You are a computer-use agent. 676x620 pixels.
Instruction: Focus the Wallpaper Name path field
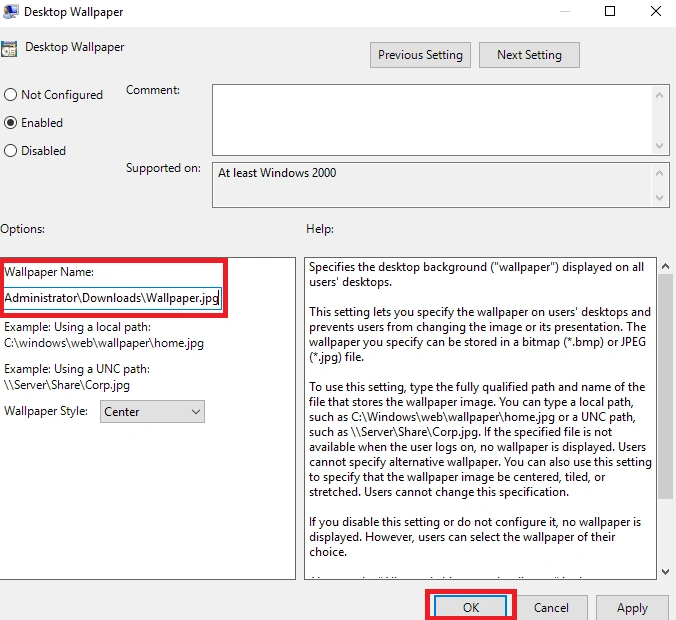[112, 298]
